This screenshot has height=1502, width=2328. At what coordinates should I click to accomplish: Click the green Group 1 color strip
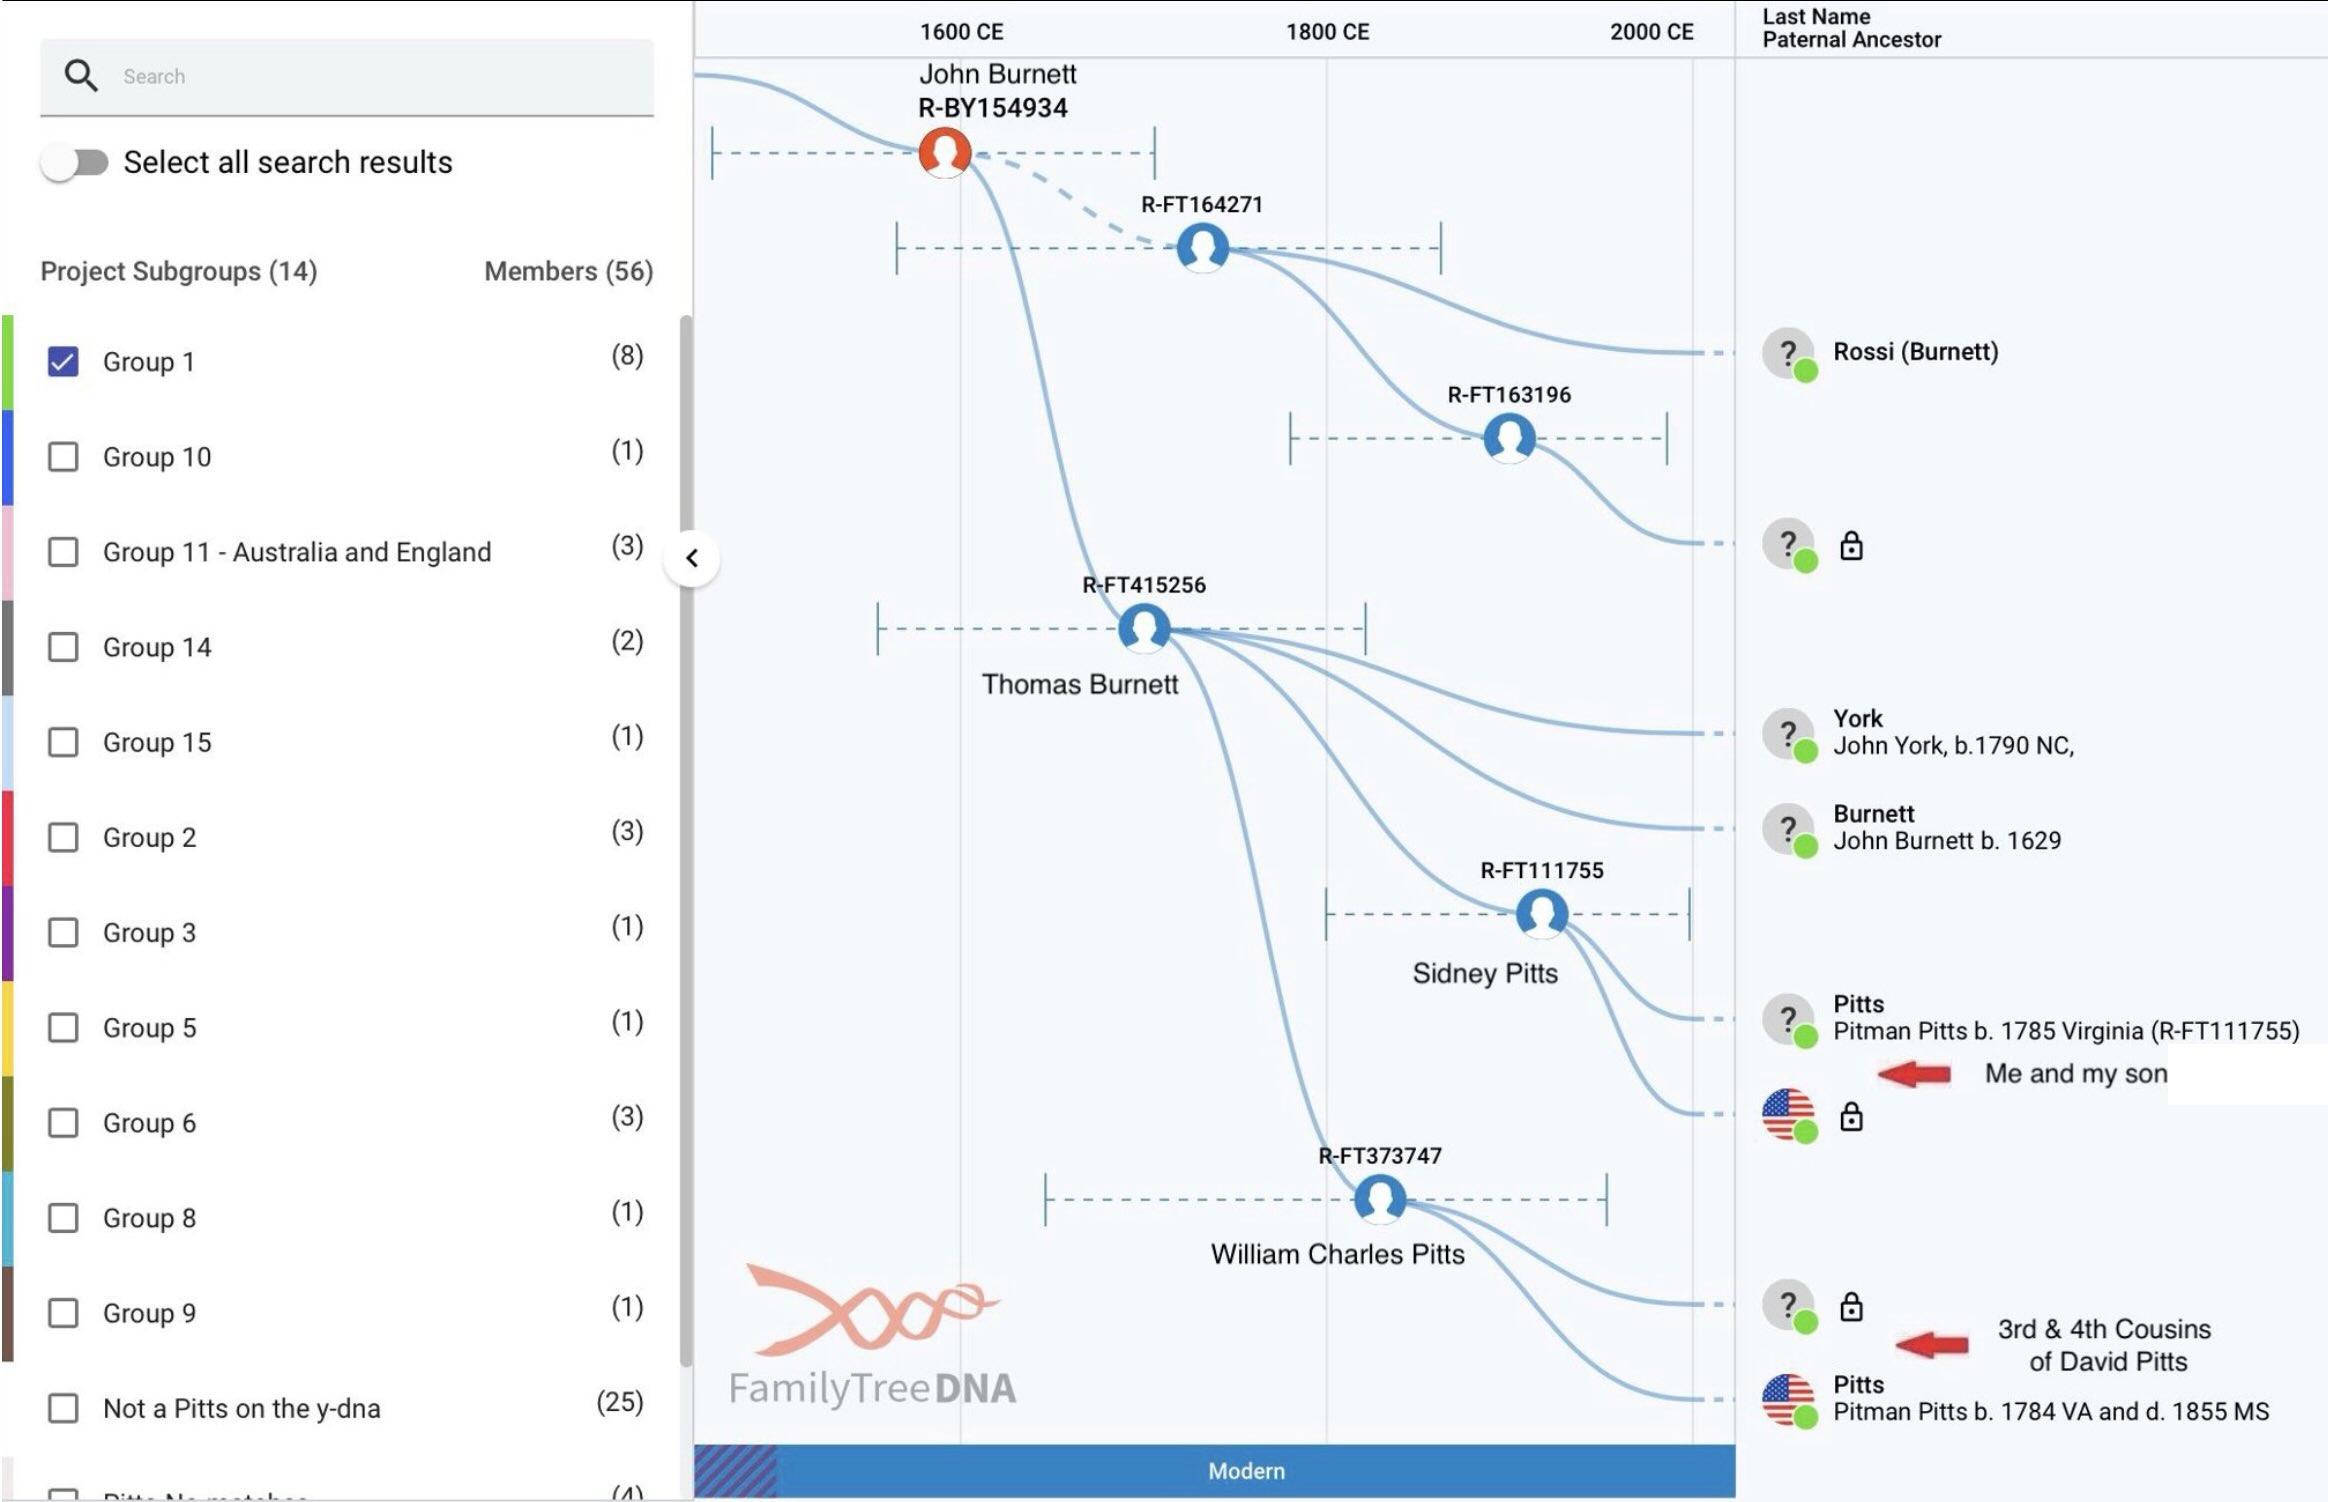click(7, 362)
